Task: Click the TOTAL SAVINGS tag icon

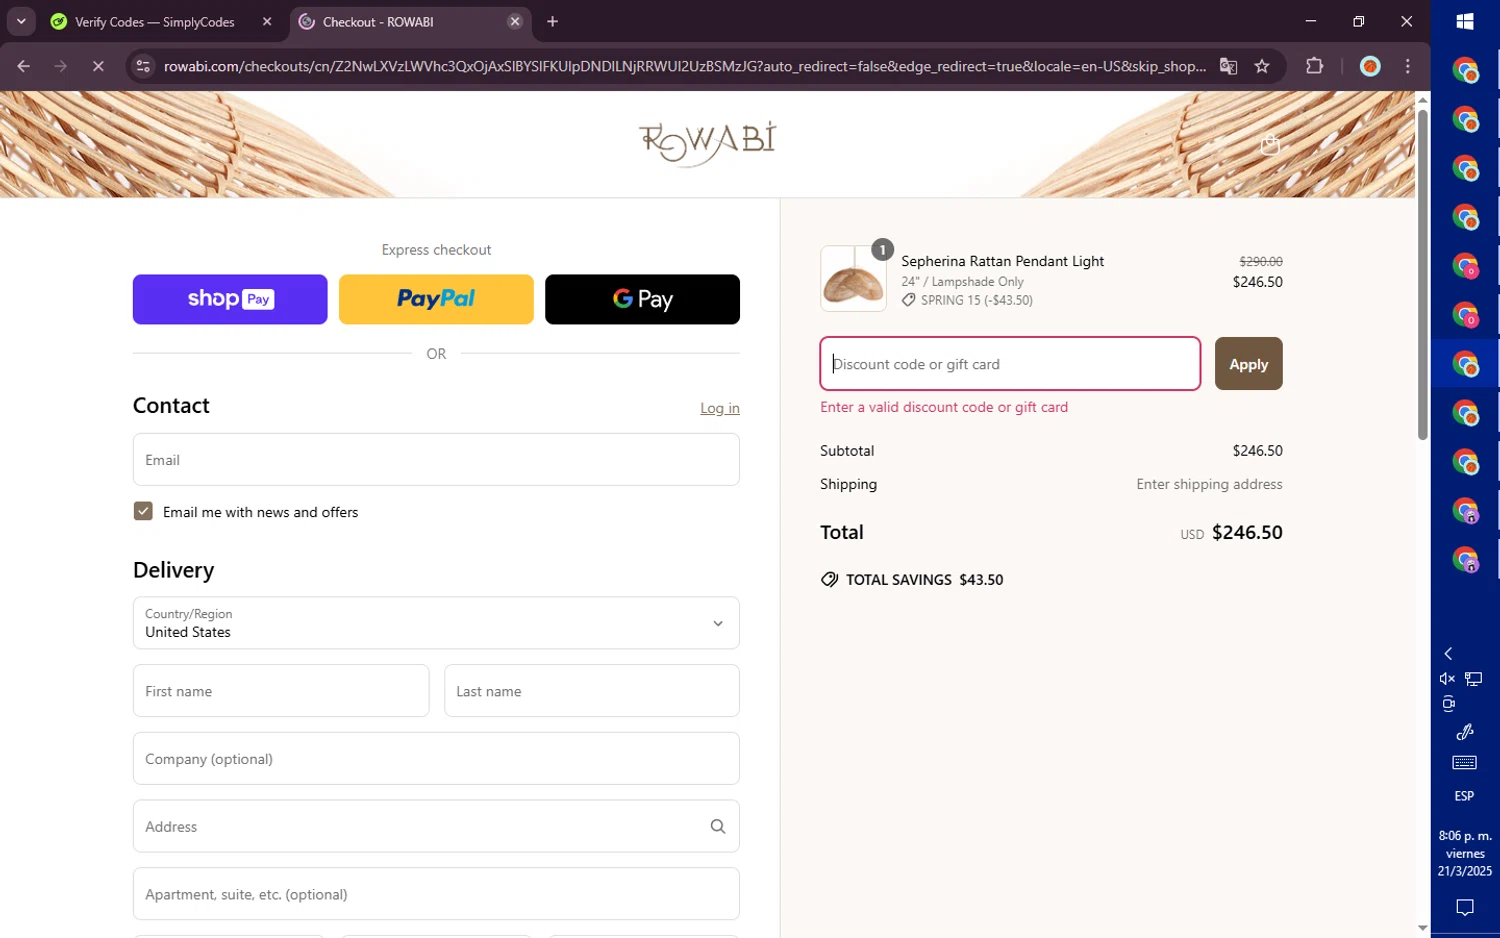Action: (829, 580)
